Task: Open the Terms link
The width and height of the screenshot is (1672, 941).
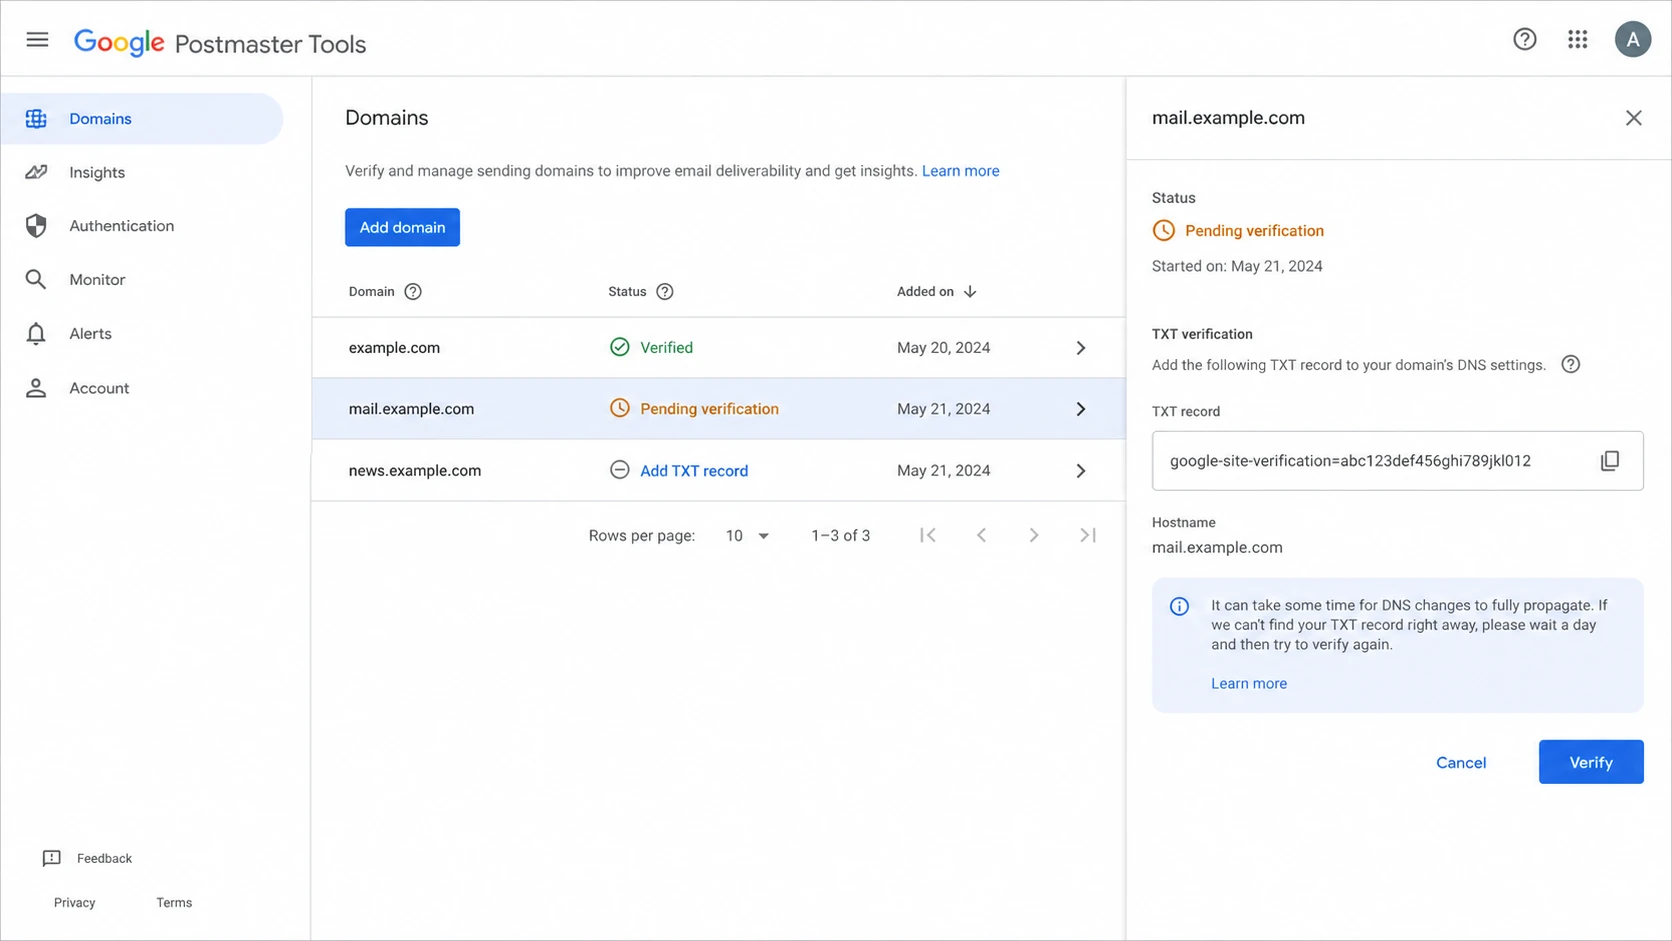Action: [x=174, y=902]
